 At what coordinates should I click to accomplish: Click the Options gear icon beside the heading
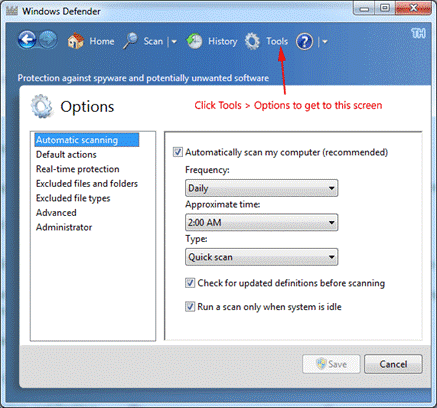[x=41, y=106]
